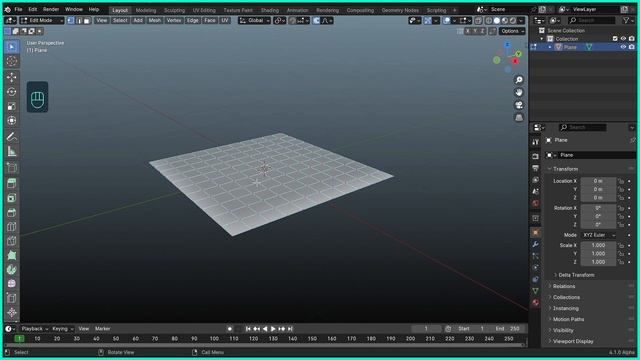The width and height of the screenshot is (640, 360).
Task: Open the Render properties tab
Action: coord(536,156)
